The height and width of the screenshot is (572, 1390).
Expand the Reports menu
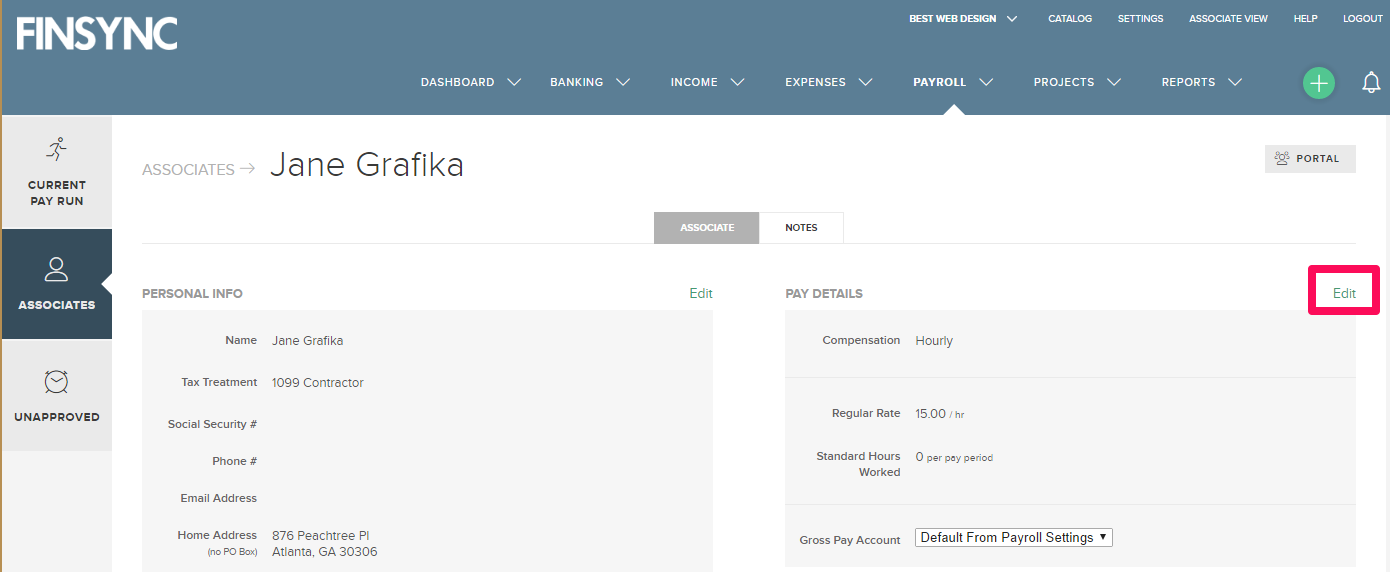point(1201,82)
